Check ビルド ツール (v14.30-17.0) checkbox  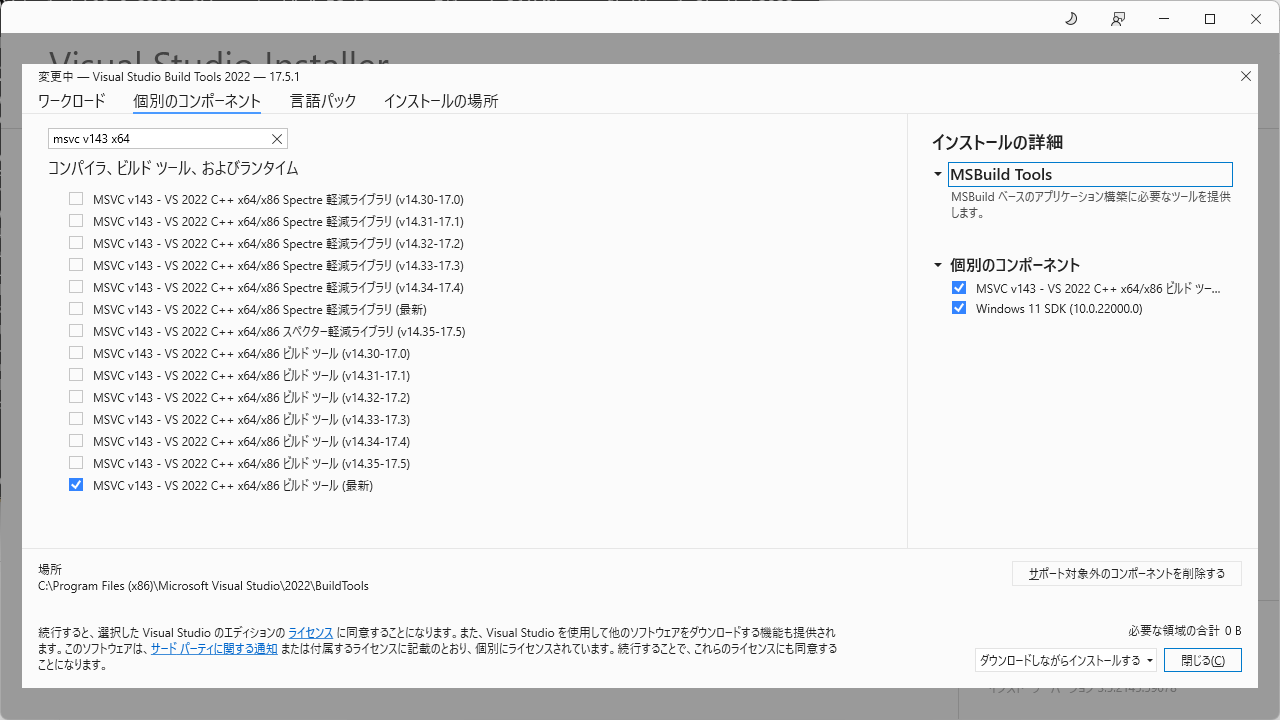[x=76, y=353]
